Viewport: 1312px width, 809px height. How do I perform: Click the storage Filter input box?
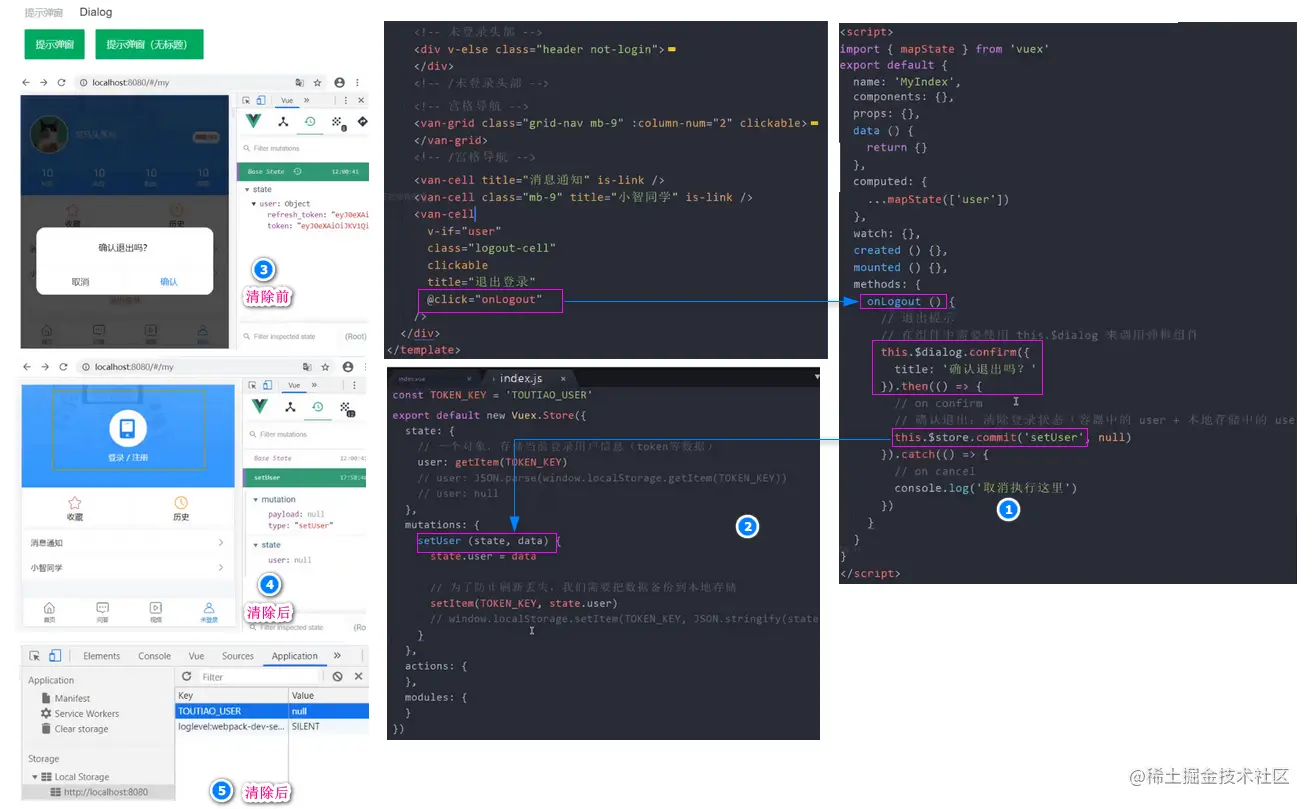[x=262, y=677]
